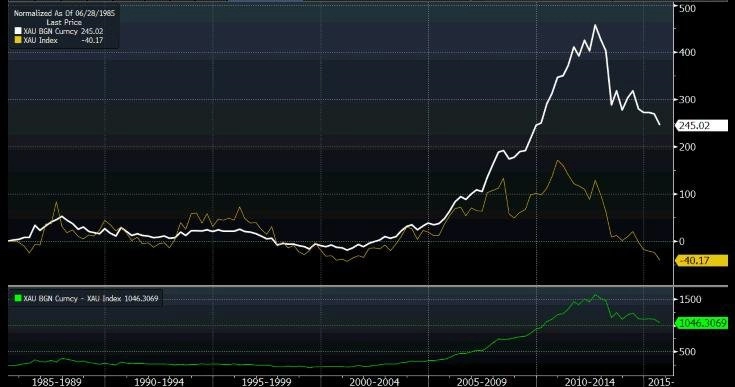Click the yellow XAU Index legend swatch
The width and height of the screenshot is (735, 387).
point(18,40)
